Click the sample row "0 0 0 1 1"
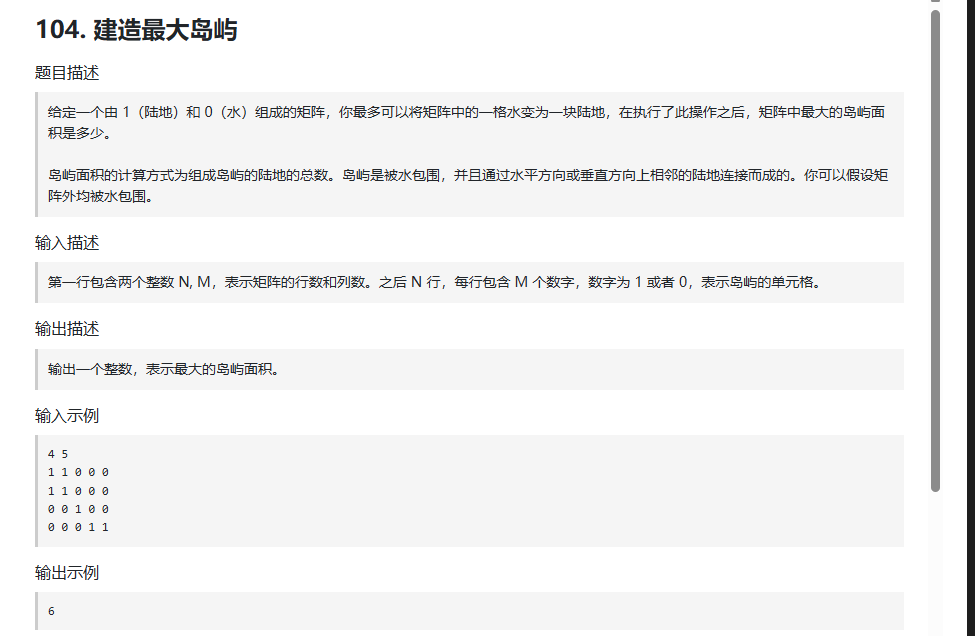The width and height of the screenshot is (975, 636). point(78,527)
